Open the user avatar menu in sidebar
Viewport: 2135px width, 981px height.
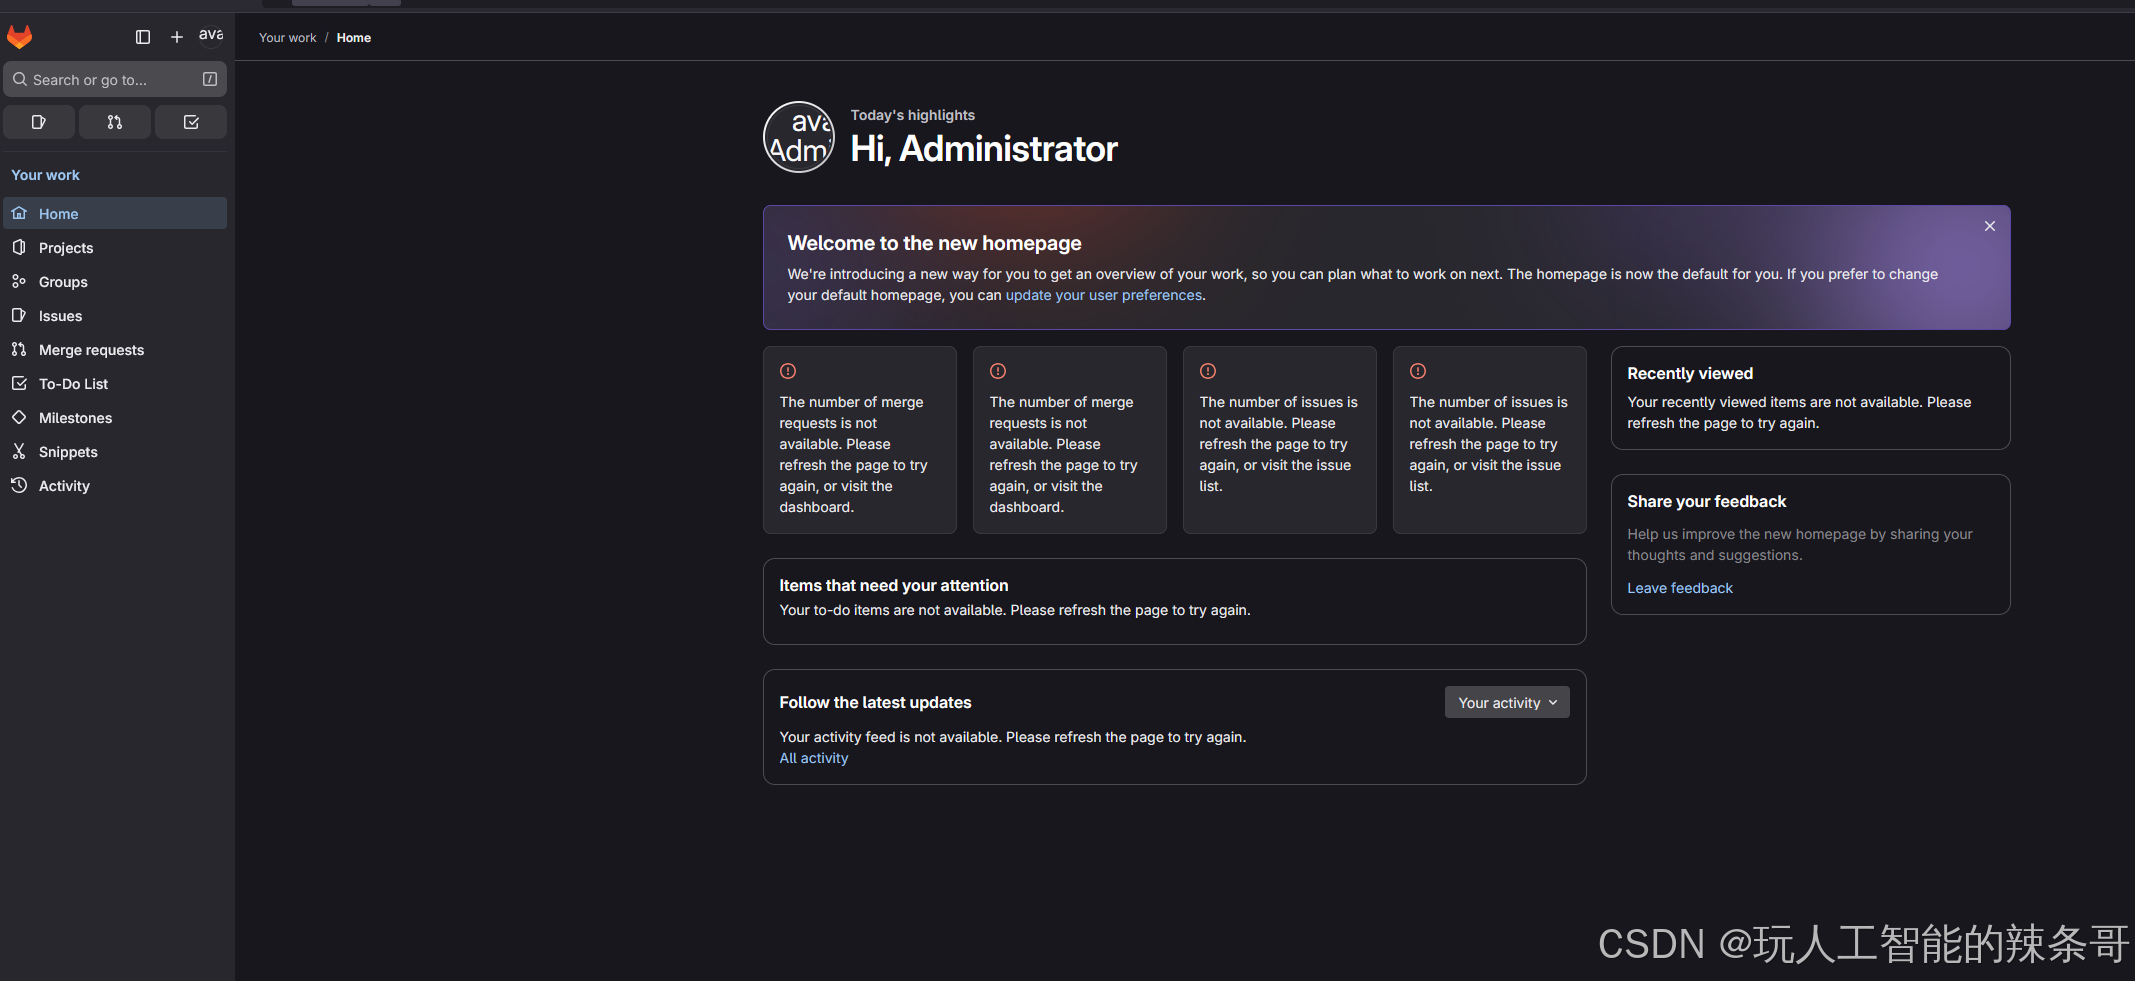point(211,36)
